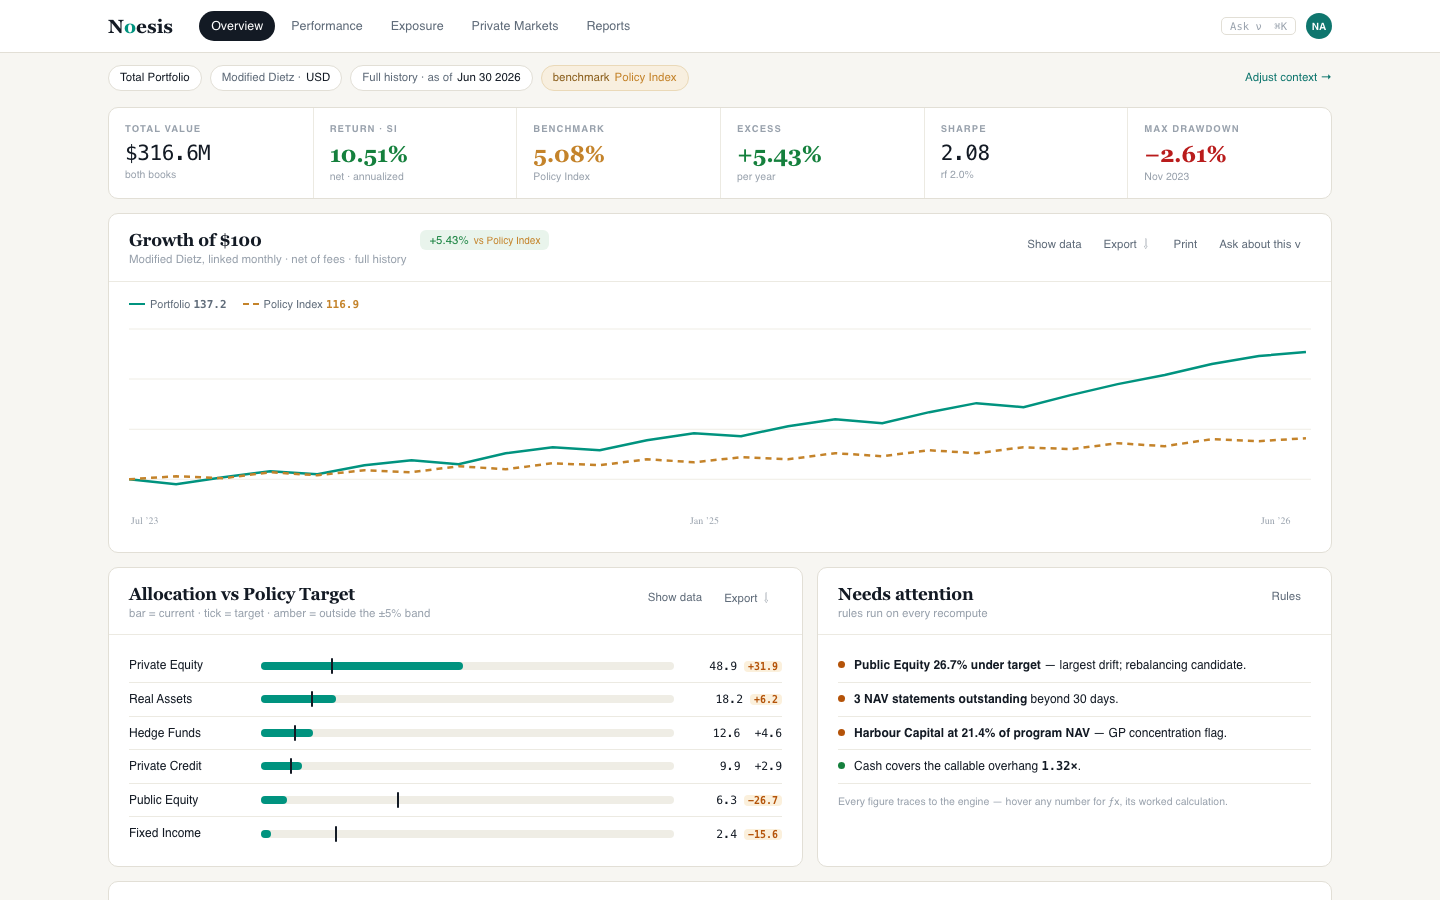This screenshot has width=1440, height=900.
Task: Switch to the Overview tab
Action: coord(237,26)
